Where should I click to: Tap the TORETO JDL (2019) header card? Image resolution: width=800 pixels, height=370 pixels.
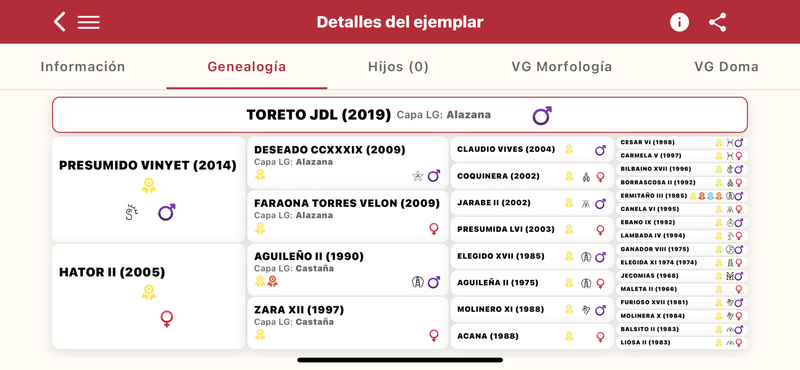click(x=400, y=115)
